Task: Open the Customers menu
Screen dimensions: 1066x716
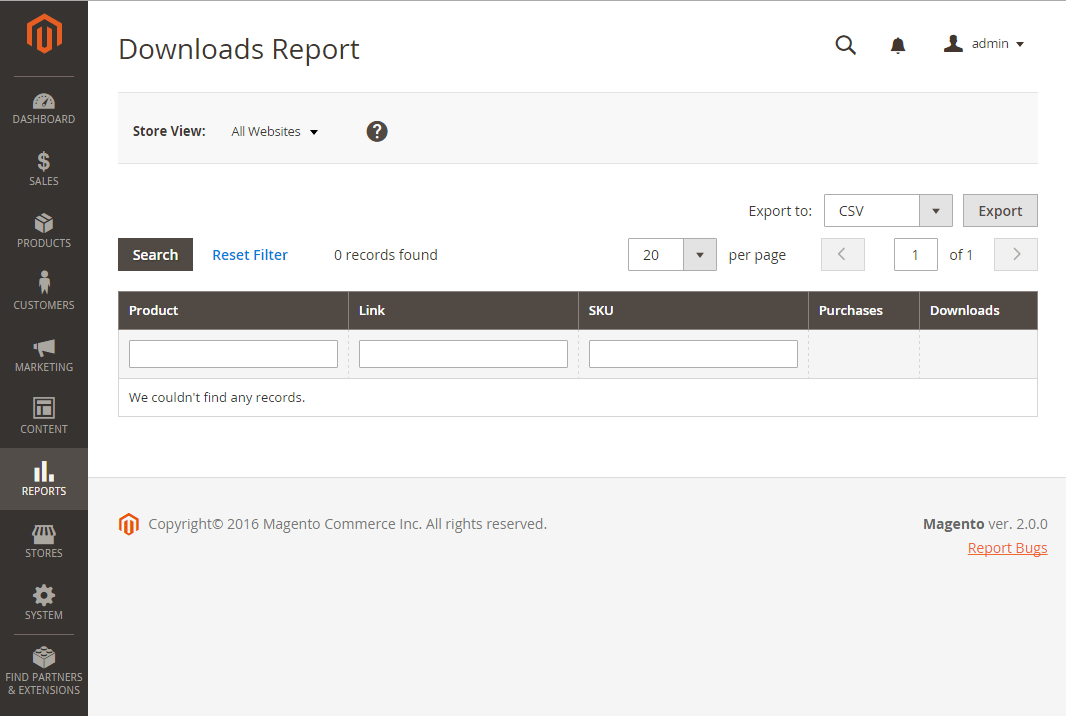Action: pos(44,294)
